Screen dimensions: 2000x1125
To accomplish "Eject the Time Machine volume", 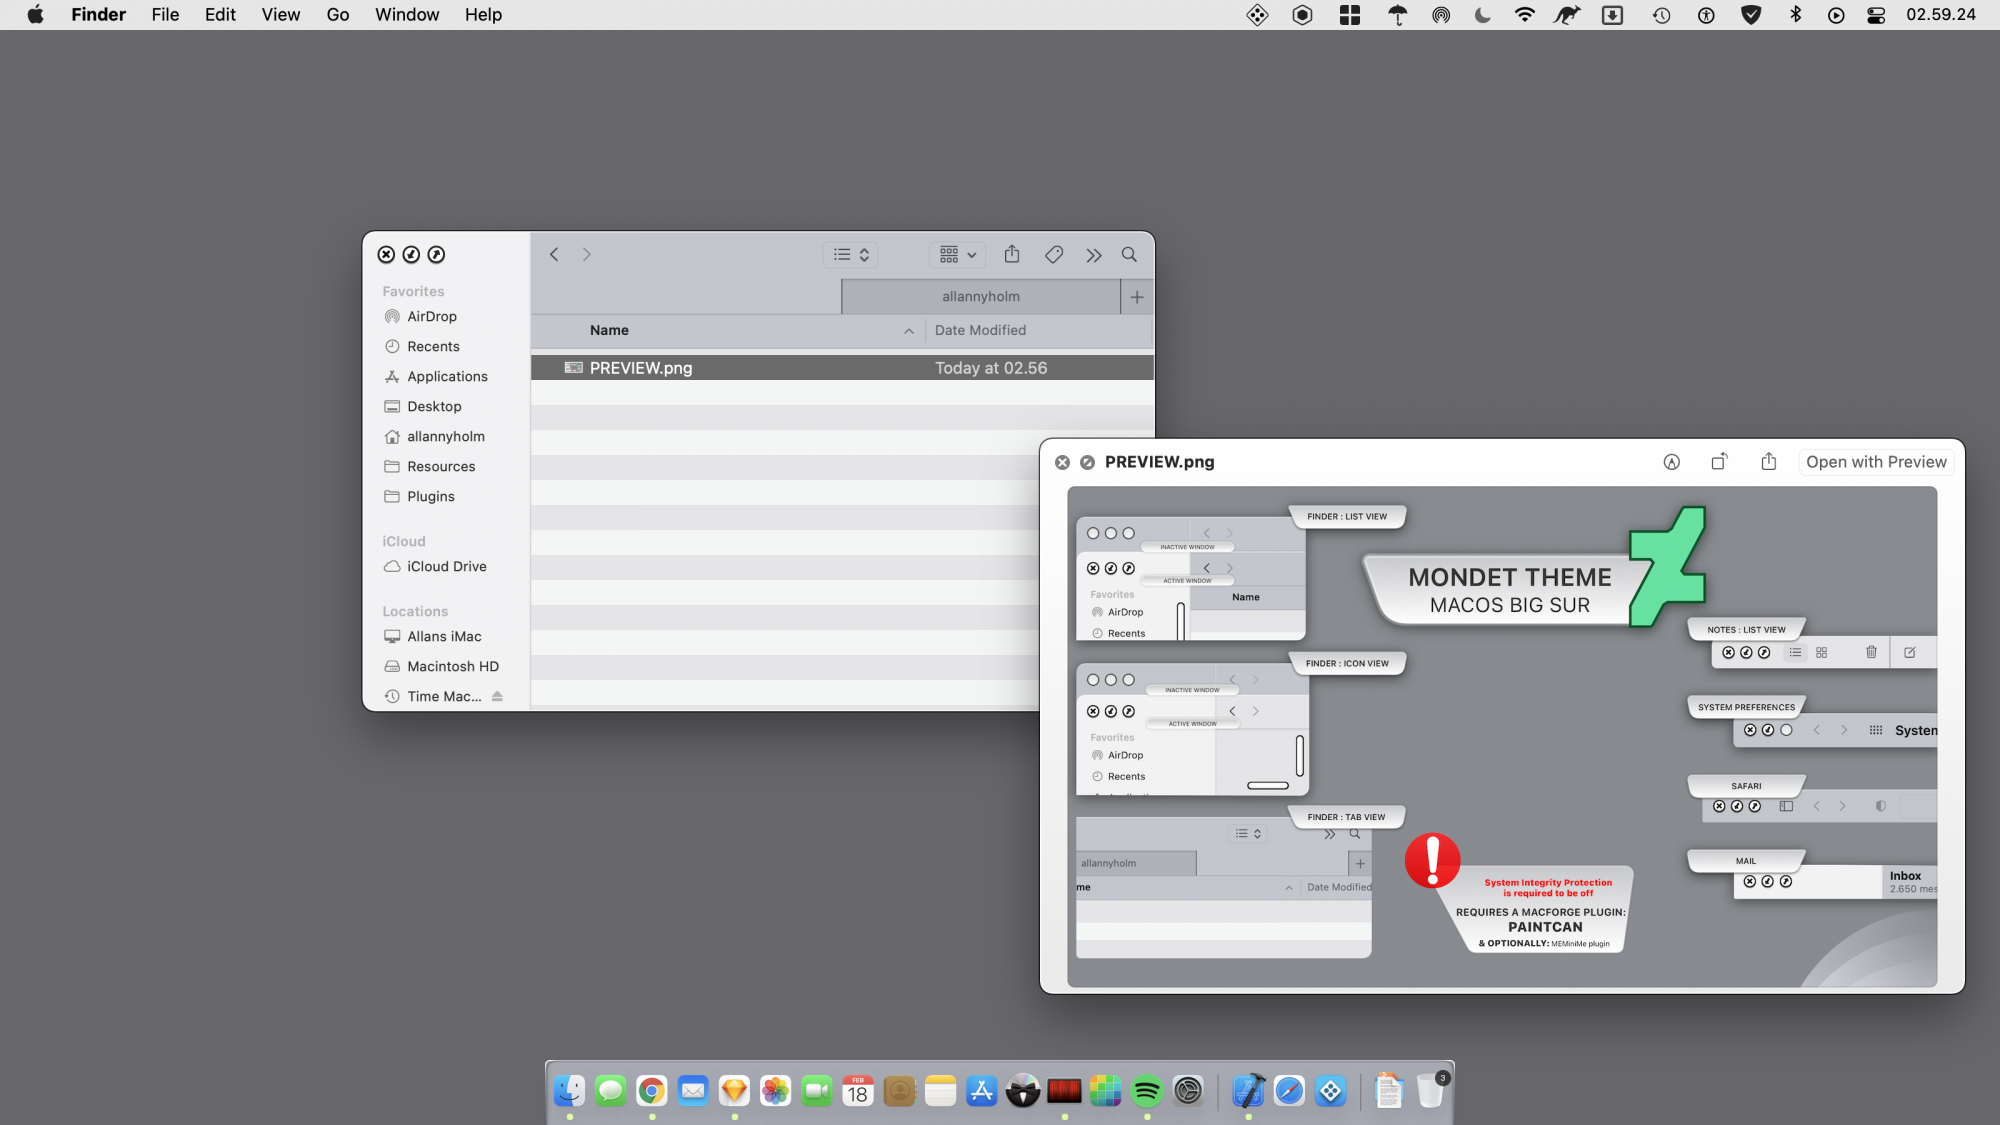I will click(497, 696).
